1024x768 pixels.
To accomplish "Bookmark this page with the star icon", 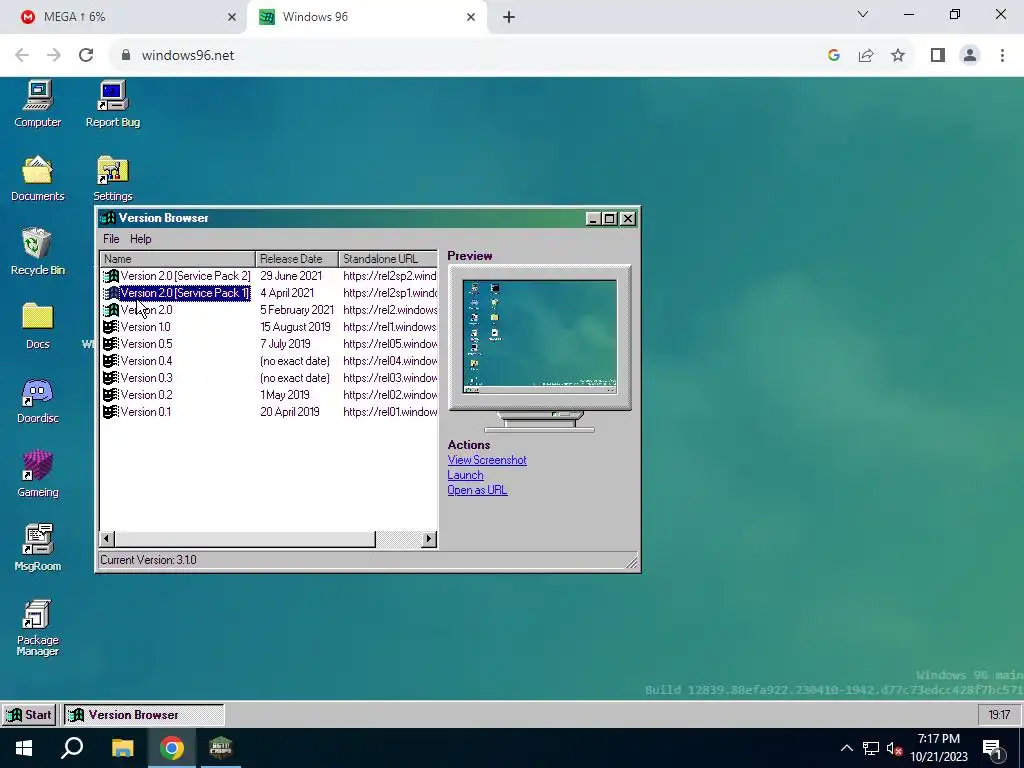I will (898, 55).
